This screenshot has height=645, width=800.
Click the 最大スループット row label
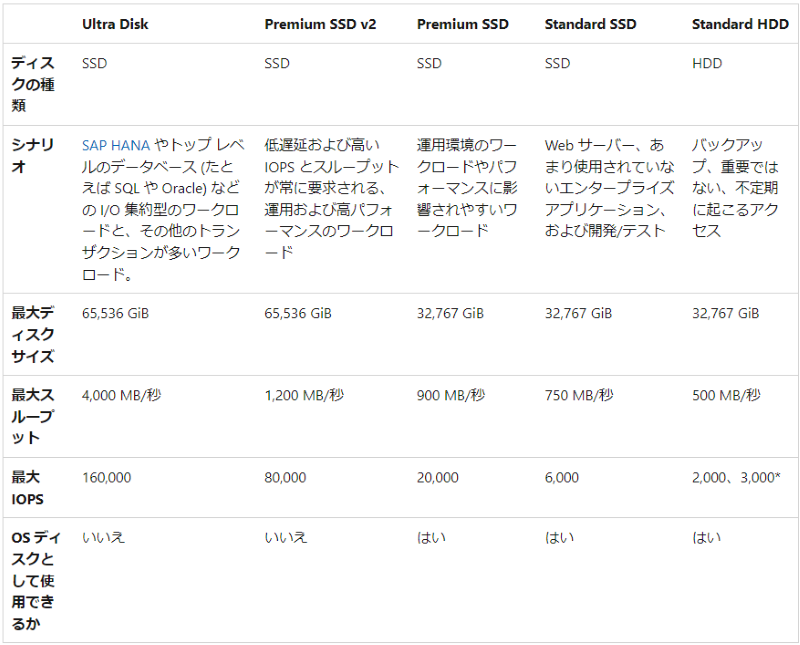pyautogui.click(x=33, y=416)
